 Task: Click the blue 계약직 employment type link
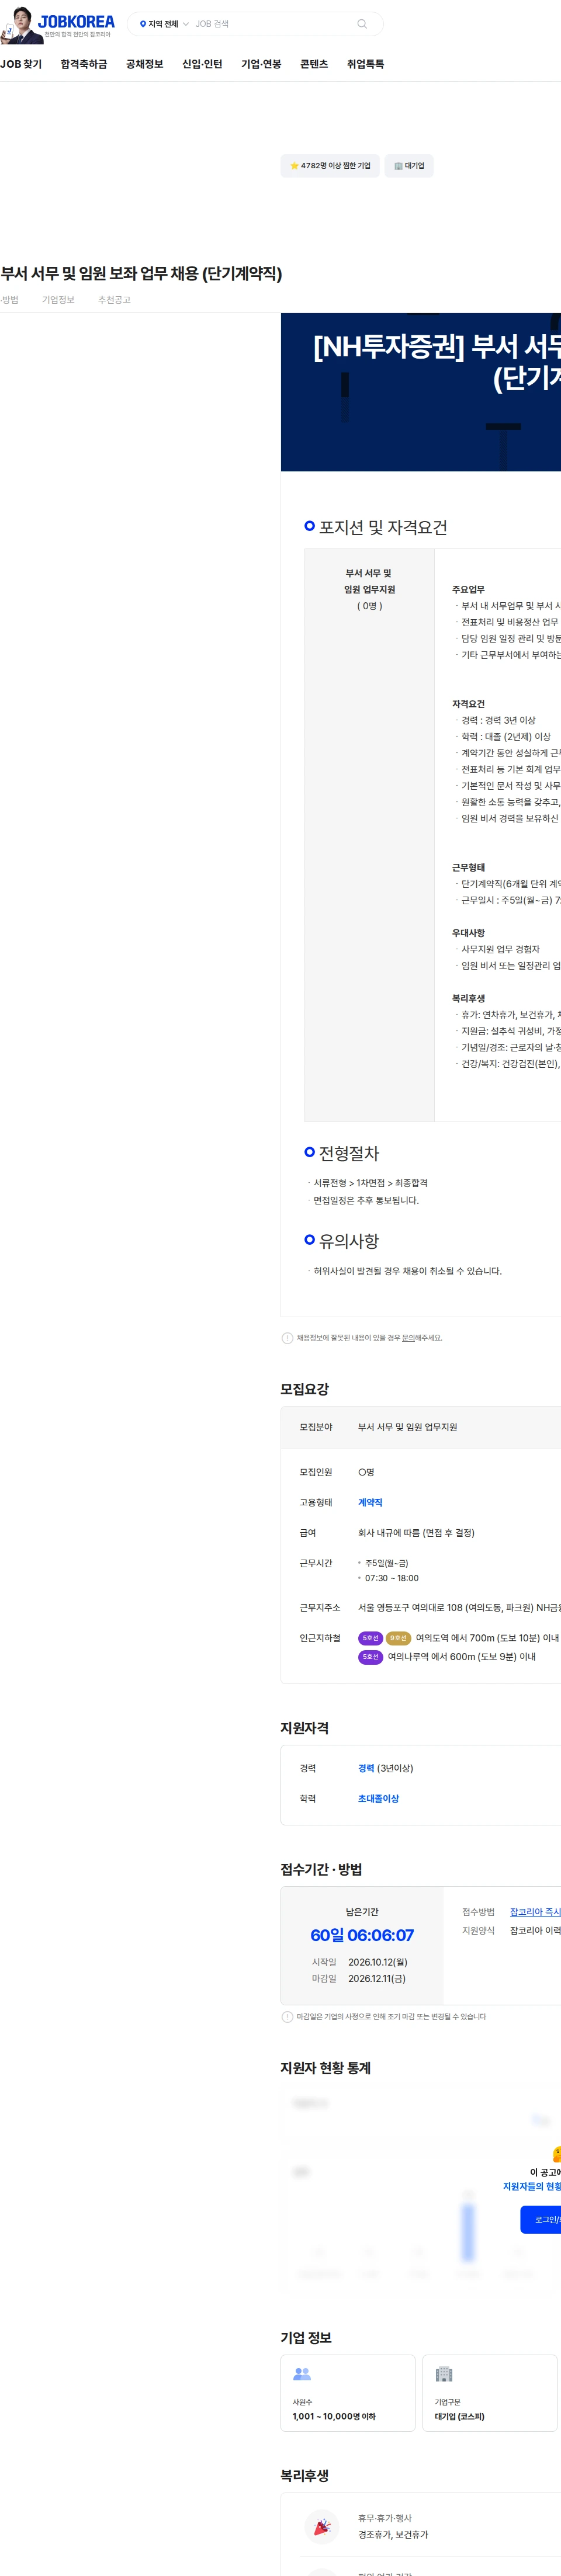(x=370, y=1502)
